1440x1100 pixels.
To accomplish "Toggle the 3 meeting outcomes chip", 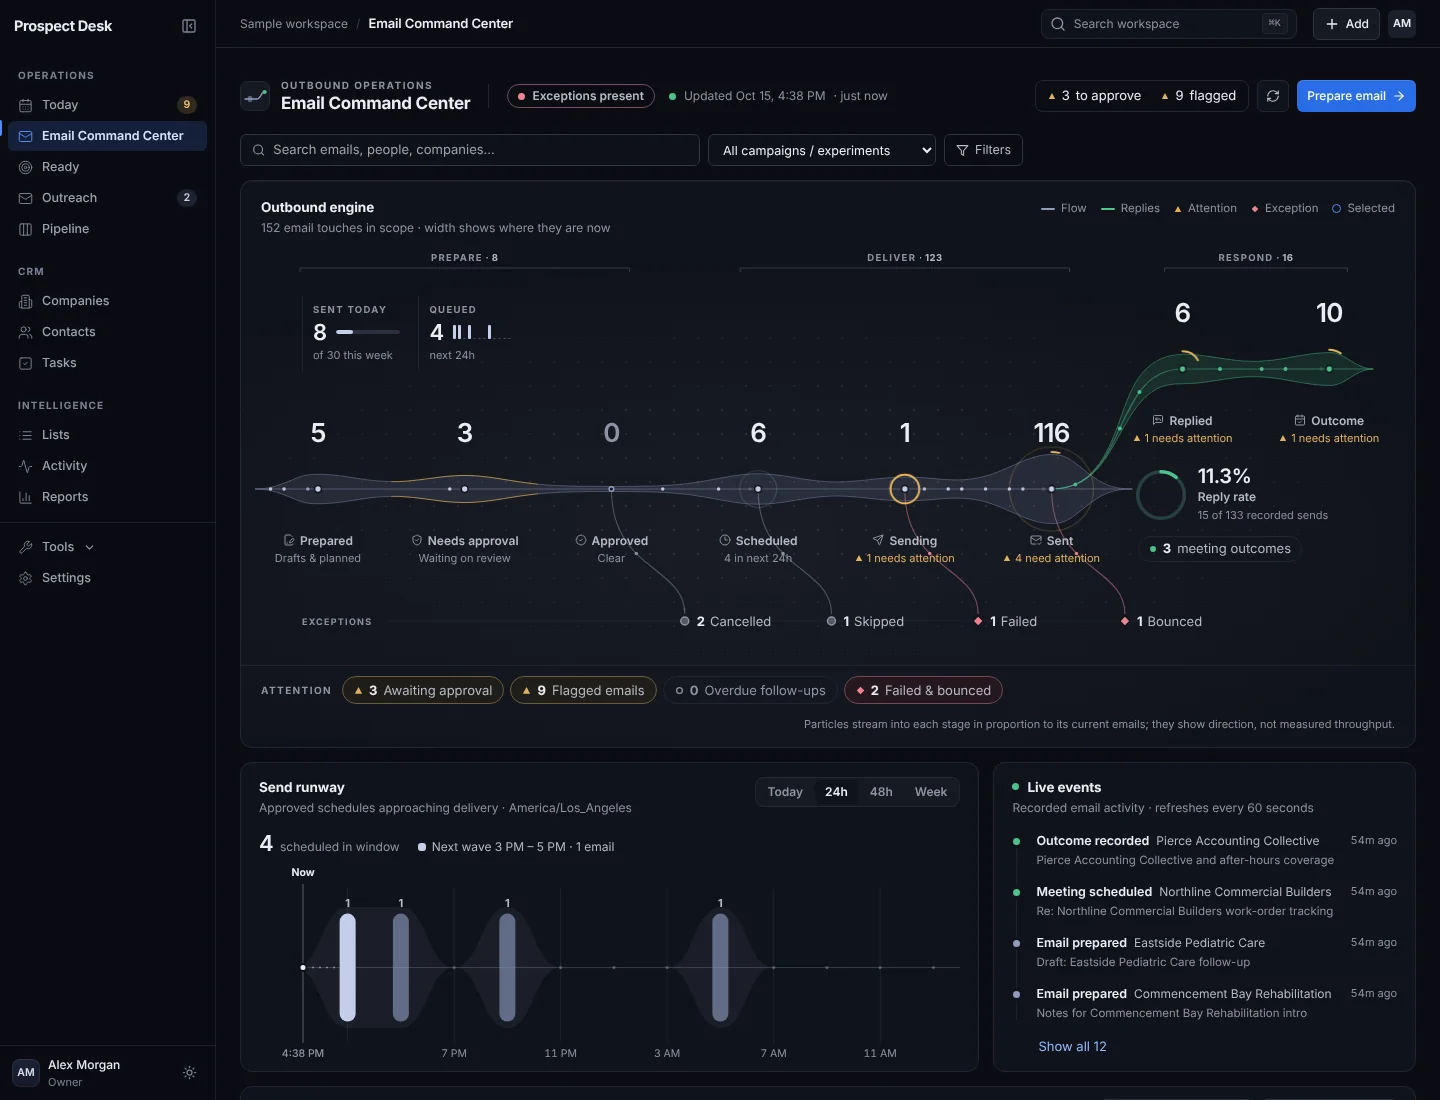I will pos(1220,549).
